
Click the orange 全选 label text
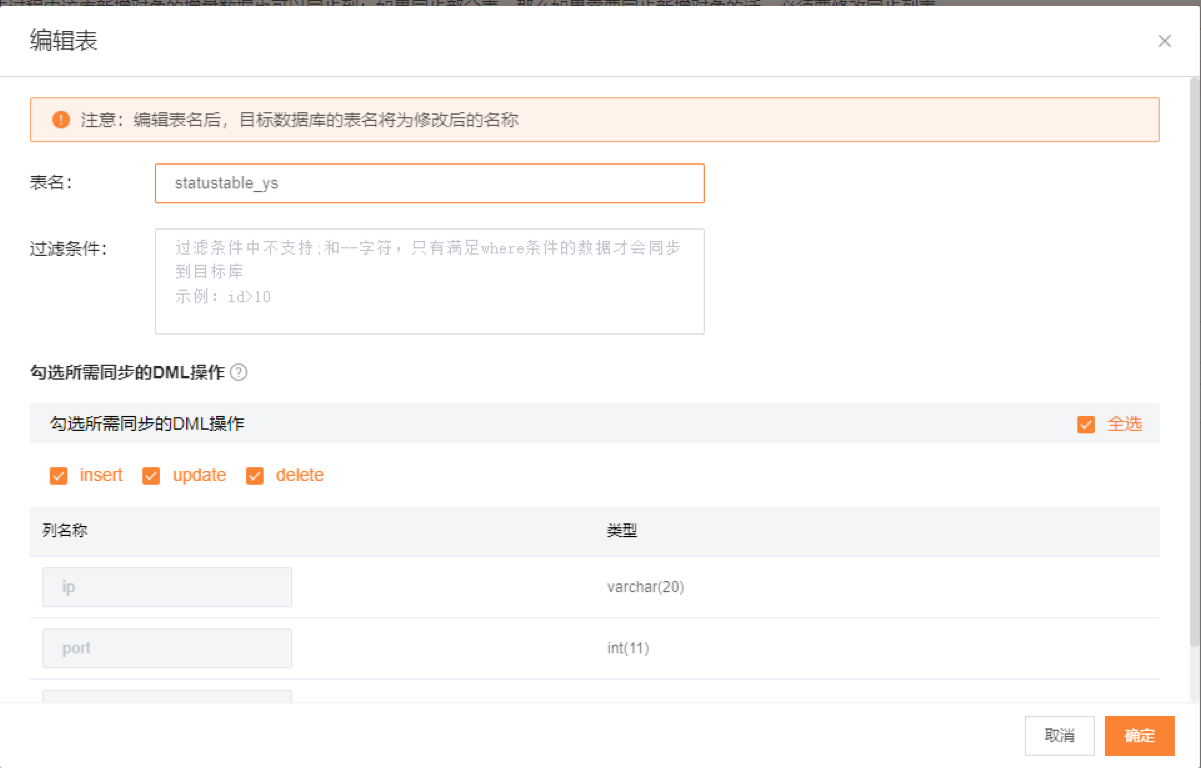tap(1124, 424)
